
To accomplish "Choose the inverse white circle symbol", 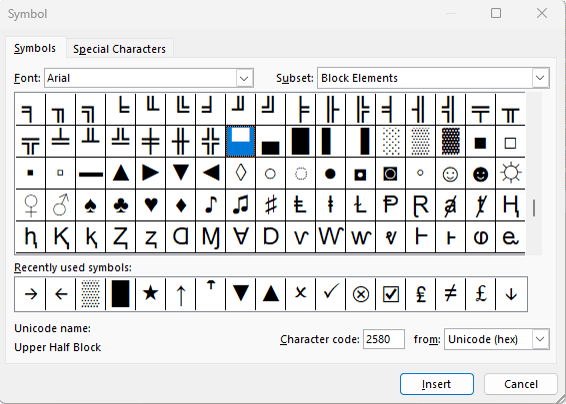I will pyautogui.click(x=390, y=173).
